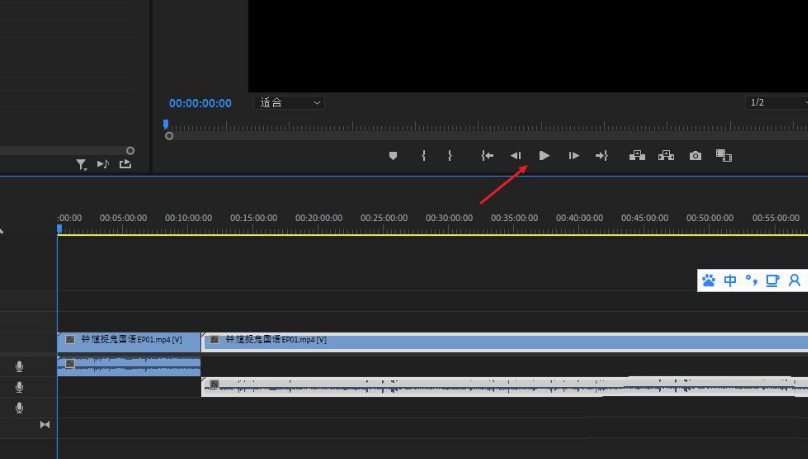This screenshot has height=459, width=808.
Task: Open the 1/2 playback resolution dropdown
Action: pos(777,103)
